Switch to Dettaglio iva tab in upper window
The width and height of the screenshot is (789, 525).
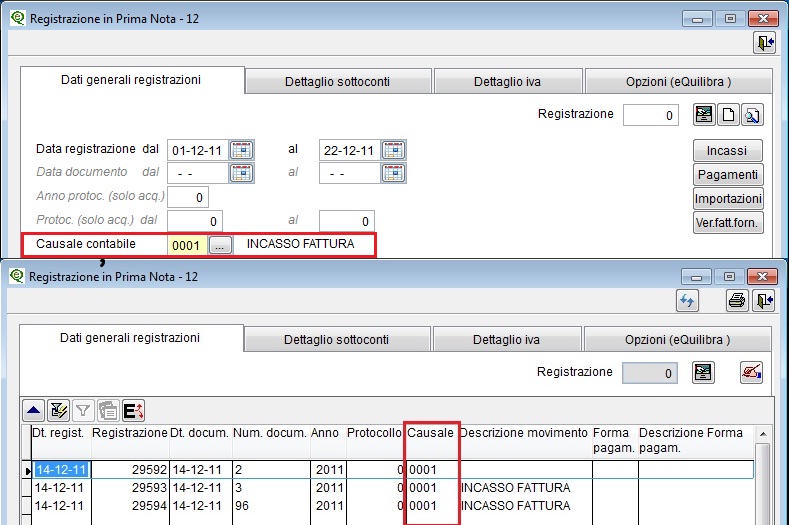pos(507,82)
